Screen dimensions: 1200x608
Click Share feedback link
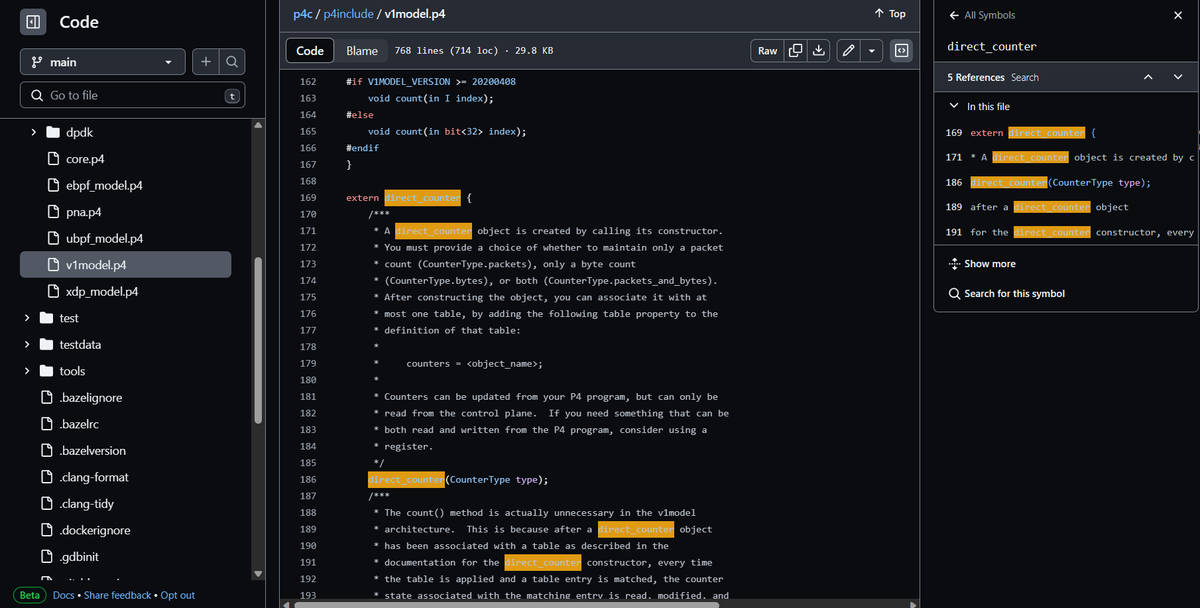[x=117, y=595]
